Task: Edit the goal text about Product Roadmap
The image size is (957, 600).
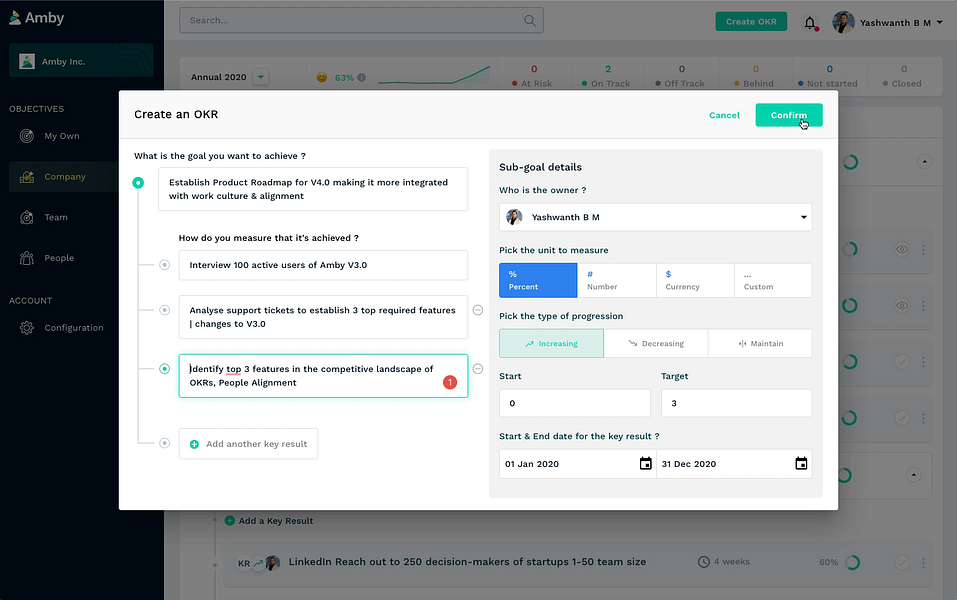Action: [x=313, y=189]
